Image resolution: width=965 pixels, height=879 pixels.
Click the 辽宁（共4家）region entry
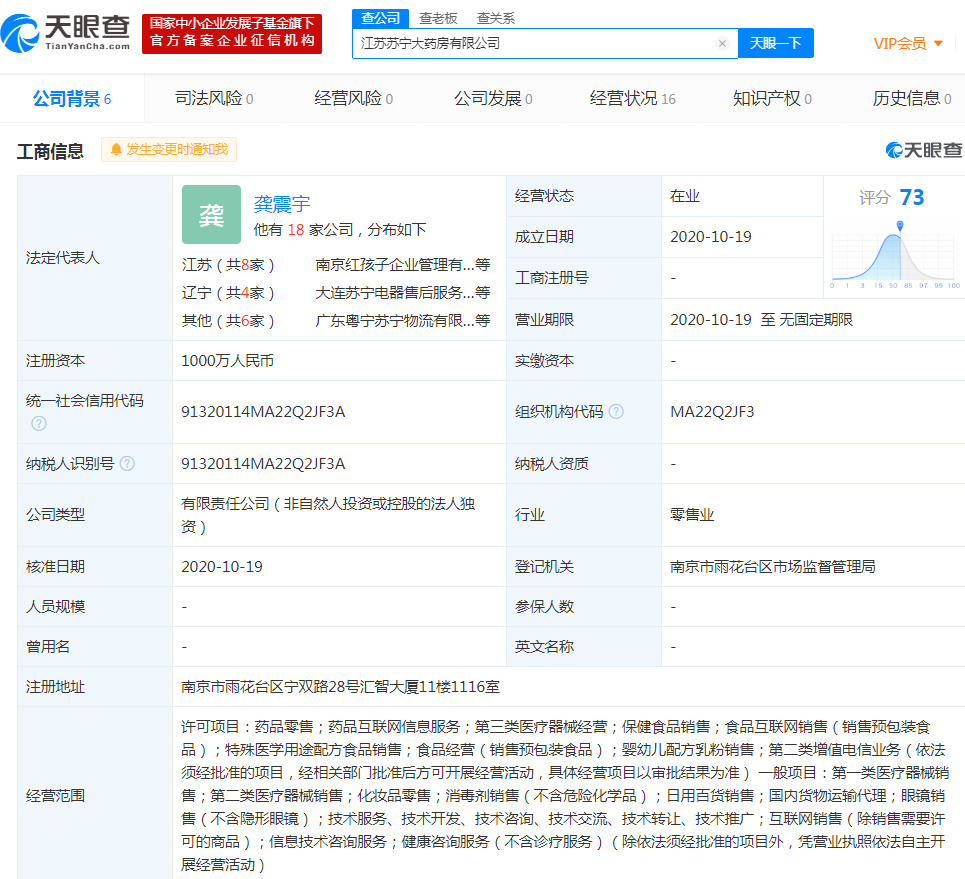pyautogui.click(x=228, y=293)
